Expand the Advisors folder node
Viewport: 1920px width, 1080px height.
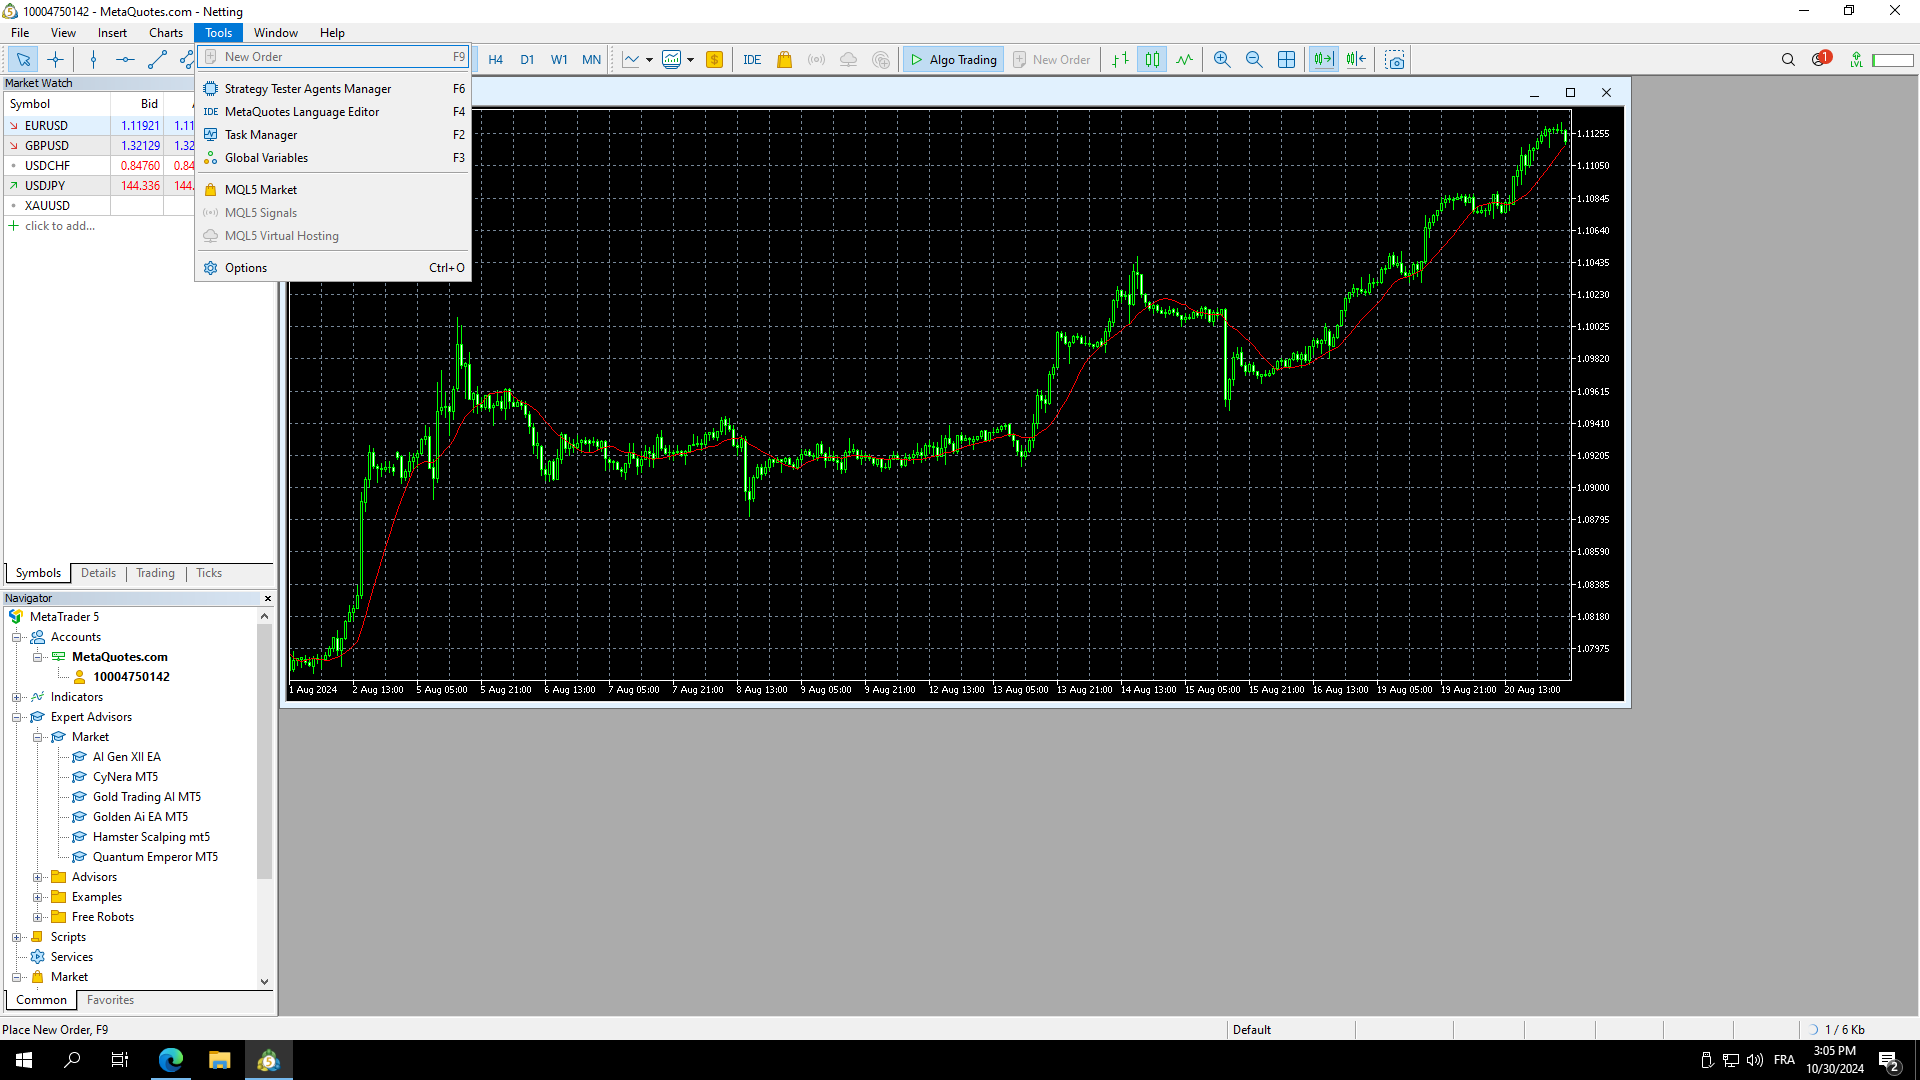point(38,877)
